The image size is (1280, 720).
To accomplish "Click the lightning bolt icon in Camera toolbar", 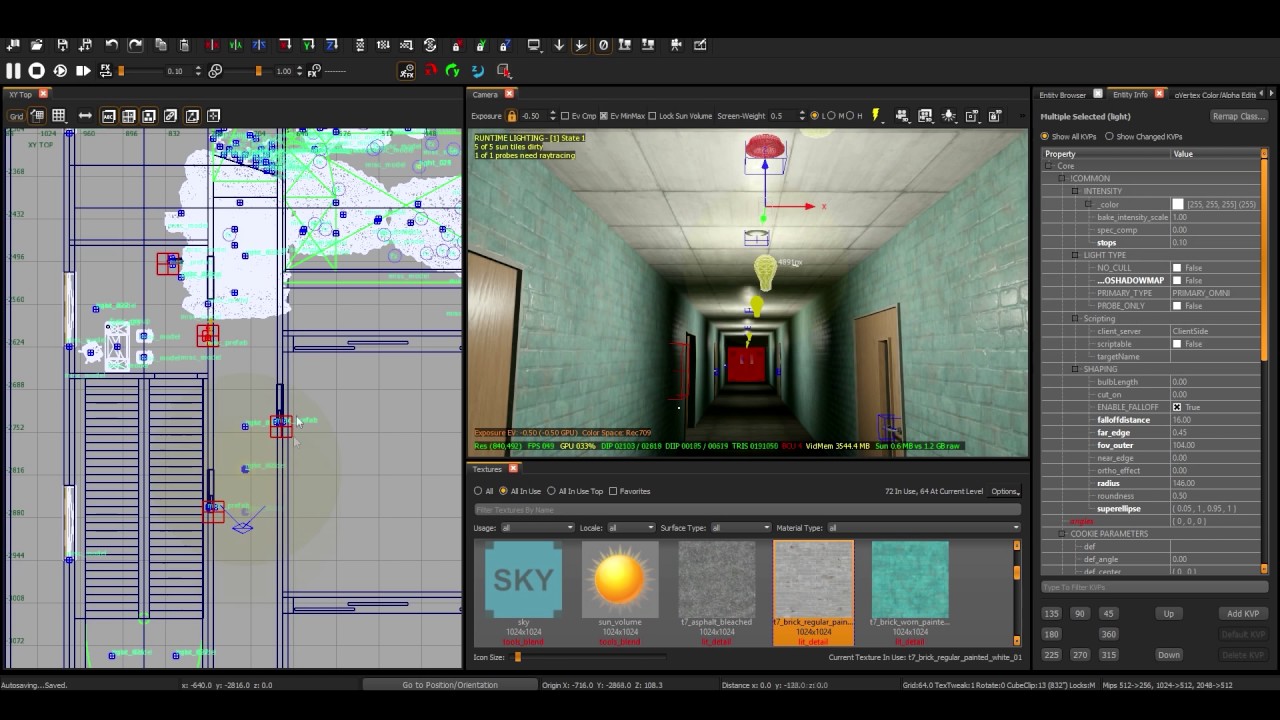I will pyautogui.click(x=876, y=116).
